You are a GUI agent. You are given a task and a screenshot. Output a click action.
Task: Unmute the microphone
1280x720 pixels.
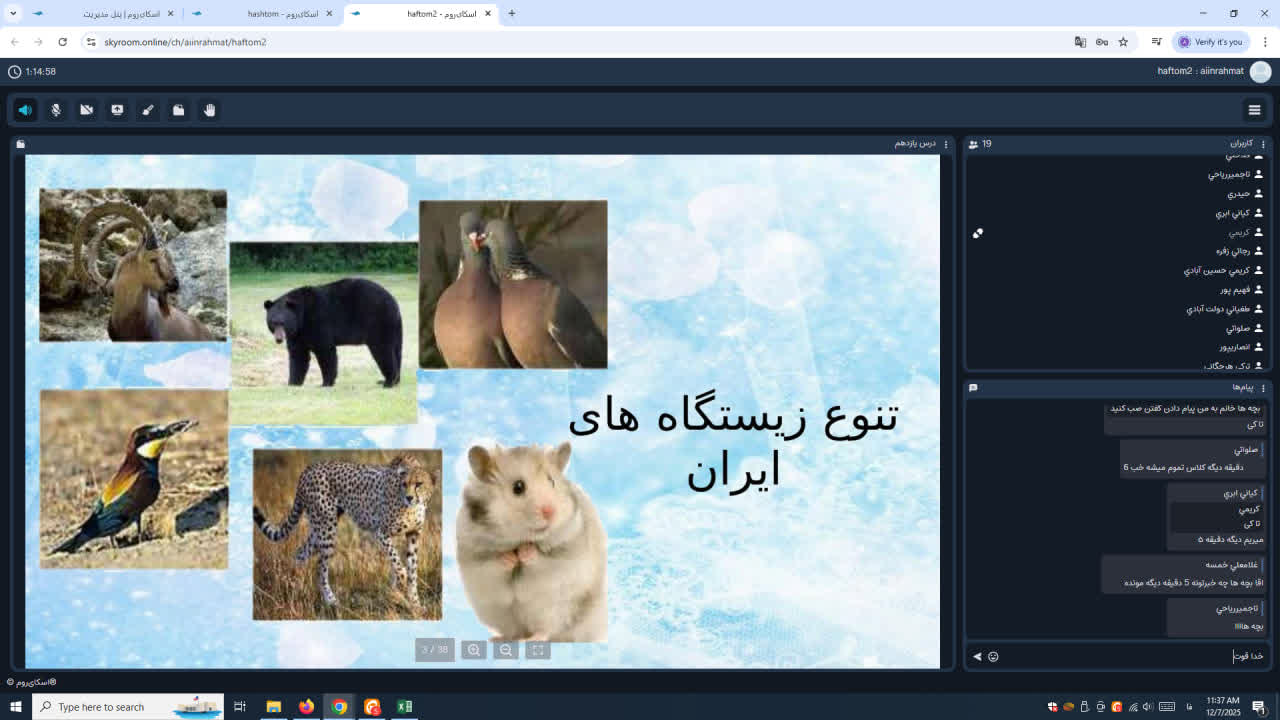point(56,110)
